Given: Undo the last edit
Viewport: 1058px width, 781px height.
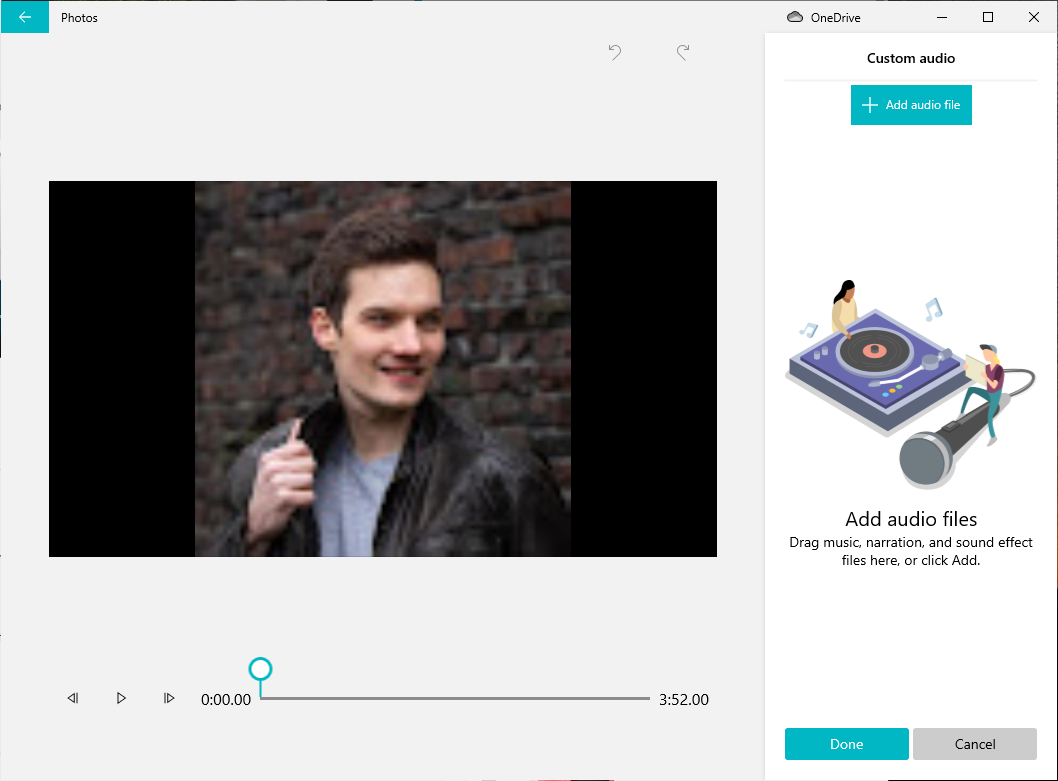Looking at the screenshot, I should click(x=615, y=52).
